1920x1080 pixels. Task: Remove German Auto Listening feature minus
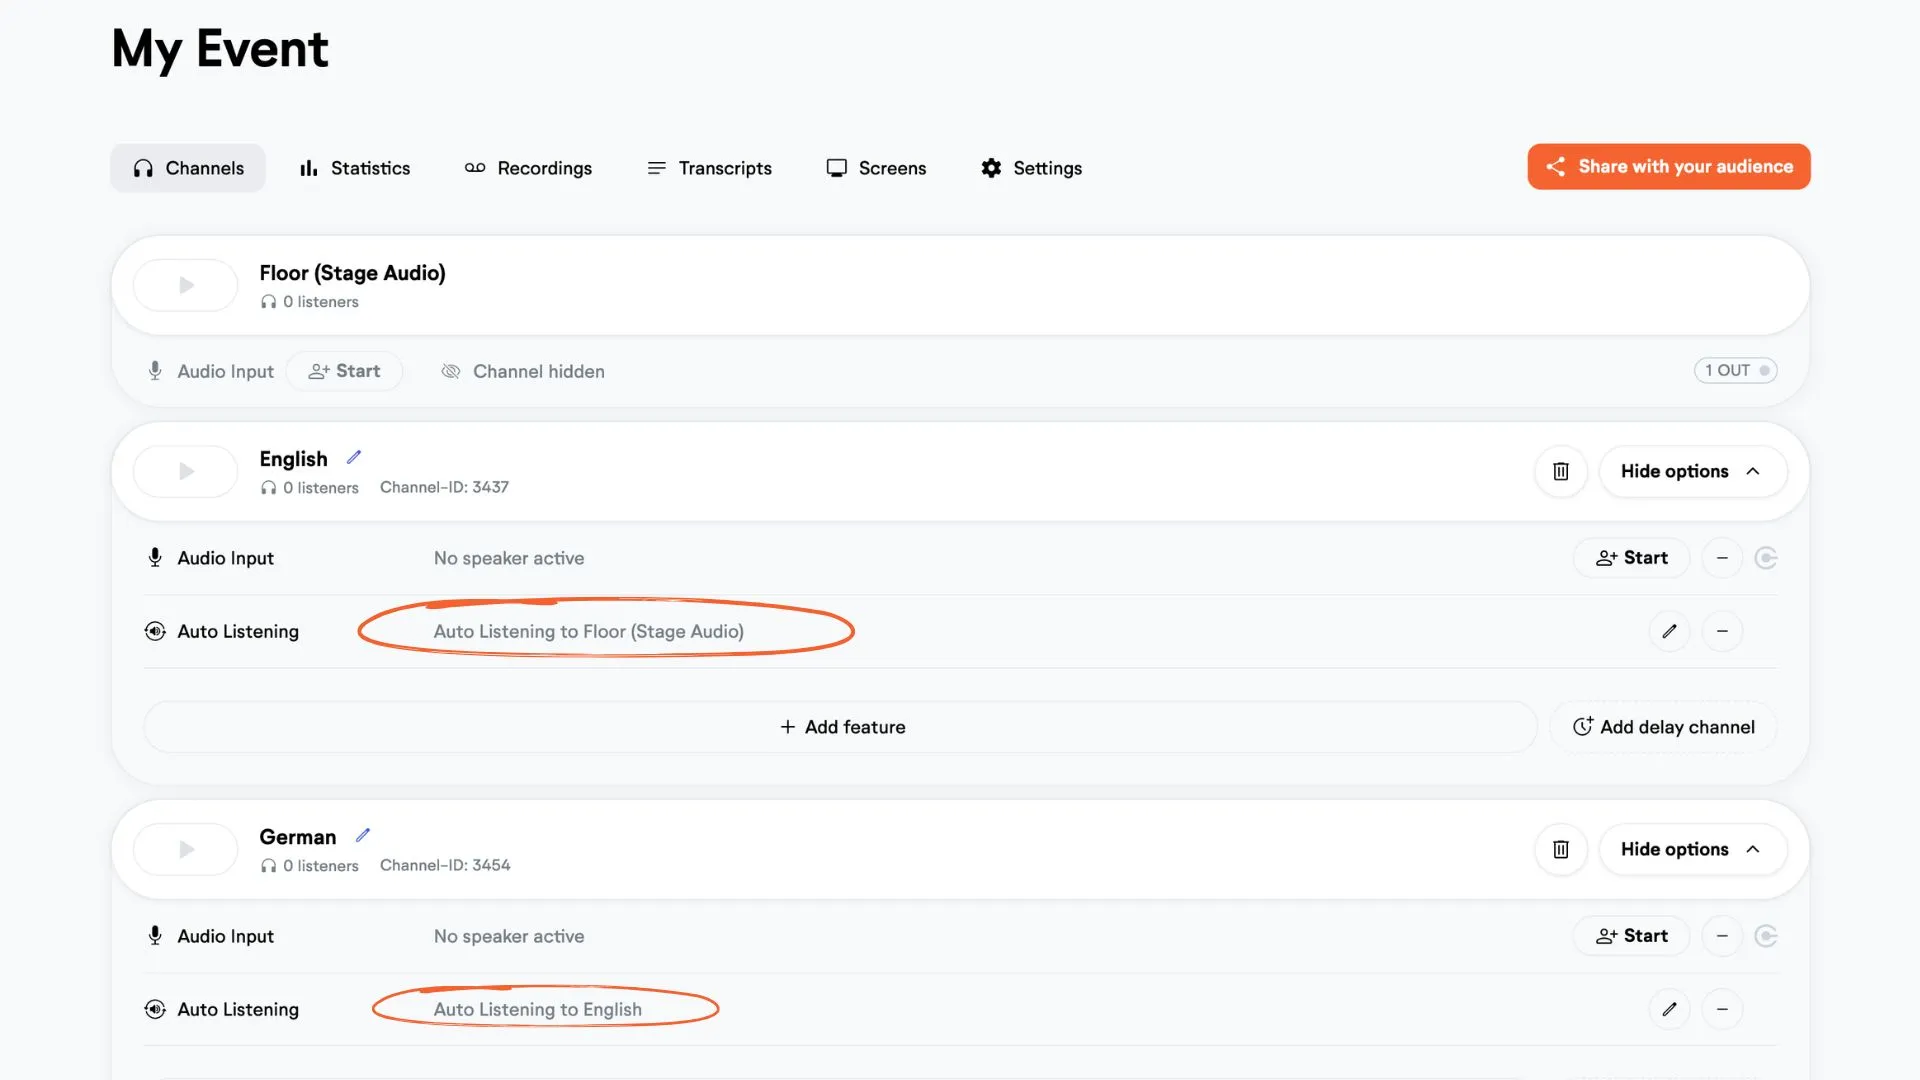tap(1722, 1009)
